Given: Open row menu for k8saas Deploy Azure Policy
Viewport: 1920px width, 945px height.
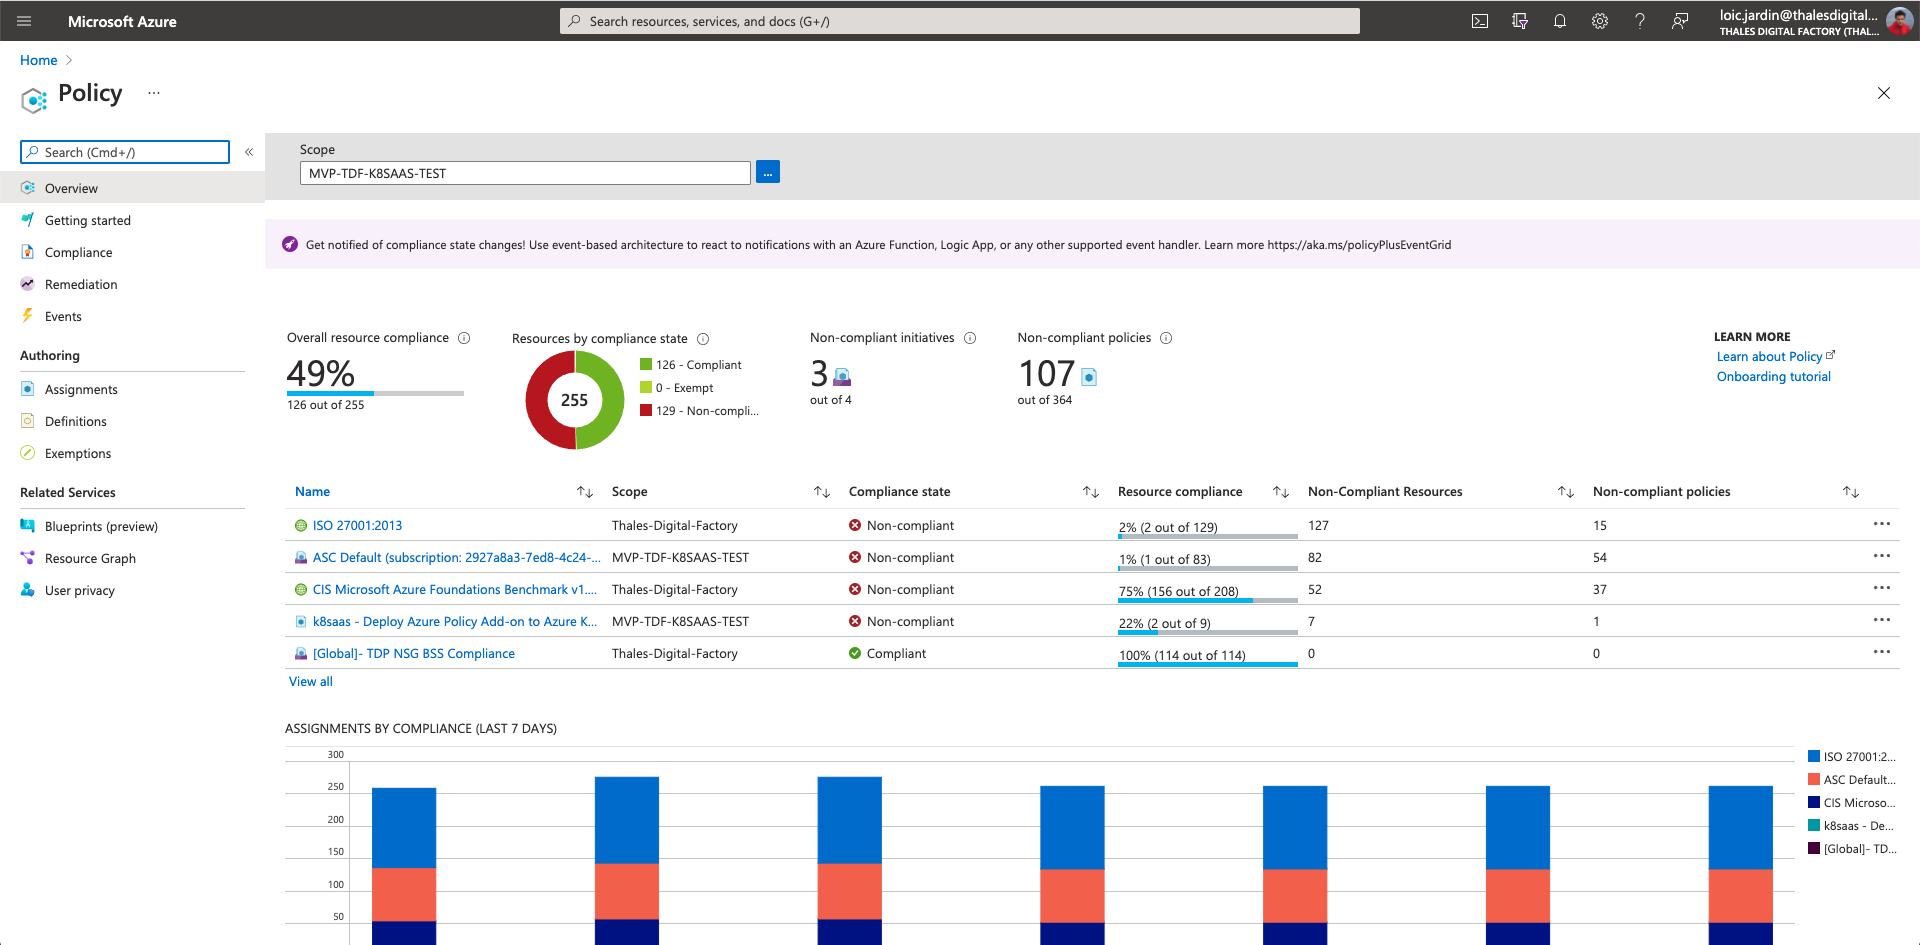Looking at the screenshot, I should click(x=1882, y=620).
